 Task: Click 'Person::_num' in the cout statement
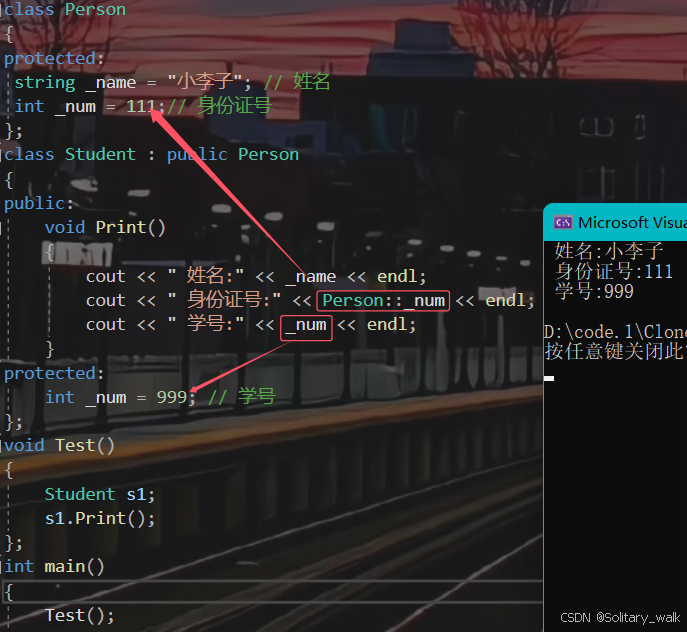(x=383, y=301)
